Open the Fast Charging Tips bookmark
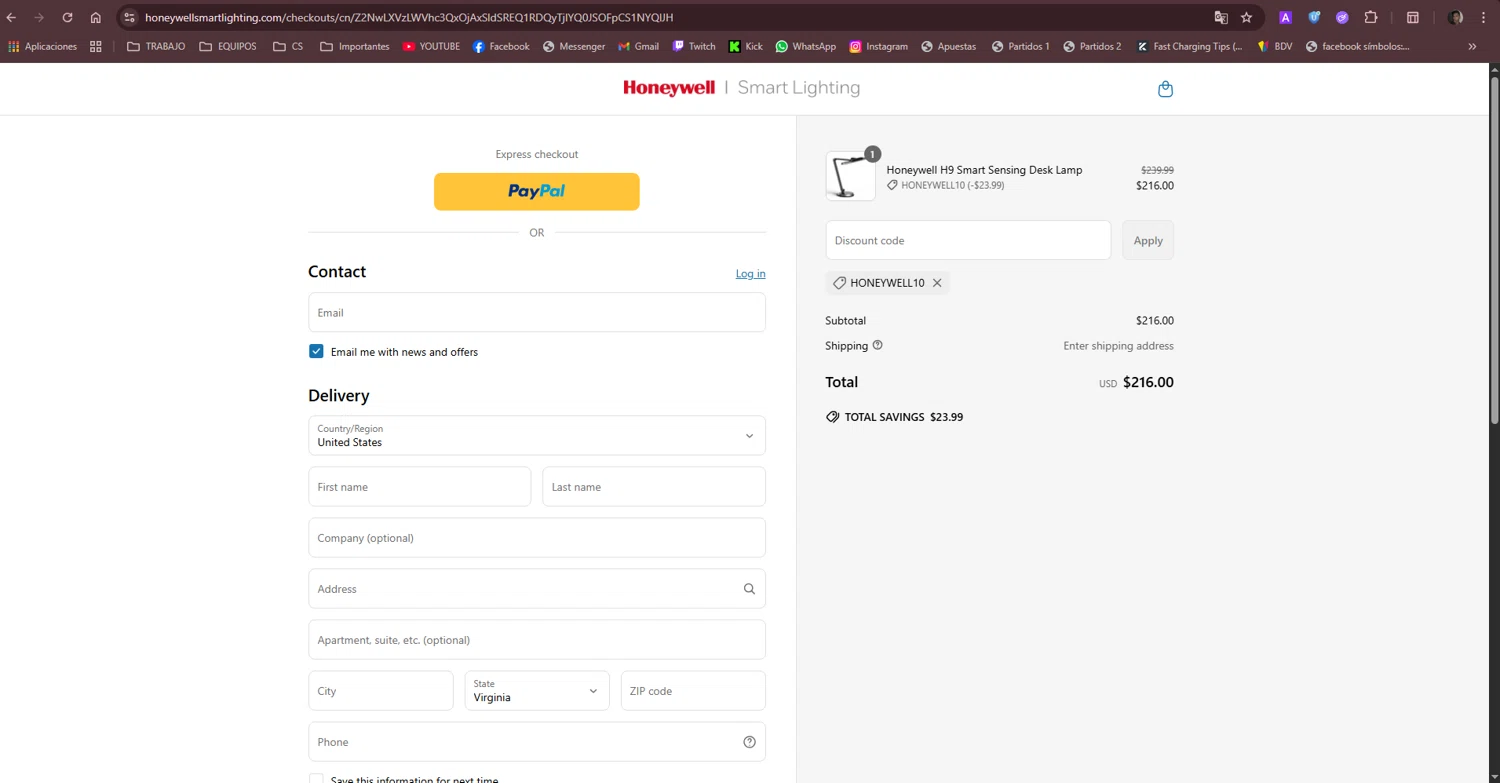Image resolution: width=1500 pixels, height=783 pixels. (1189, 46)
